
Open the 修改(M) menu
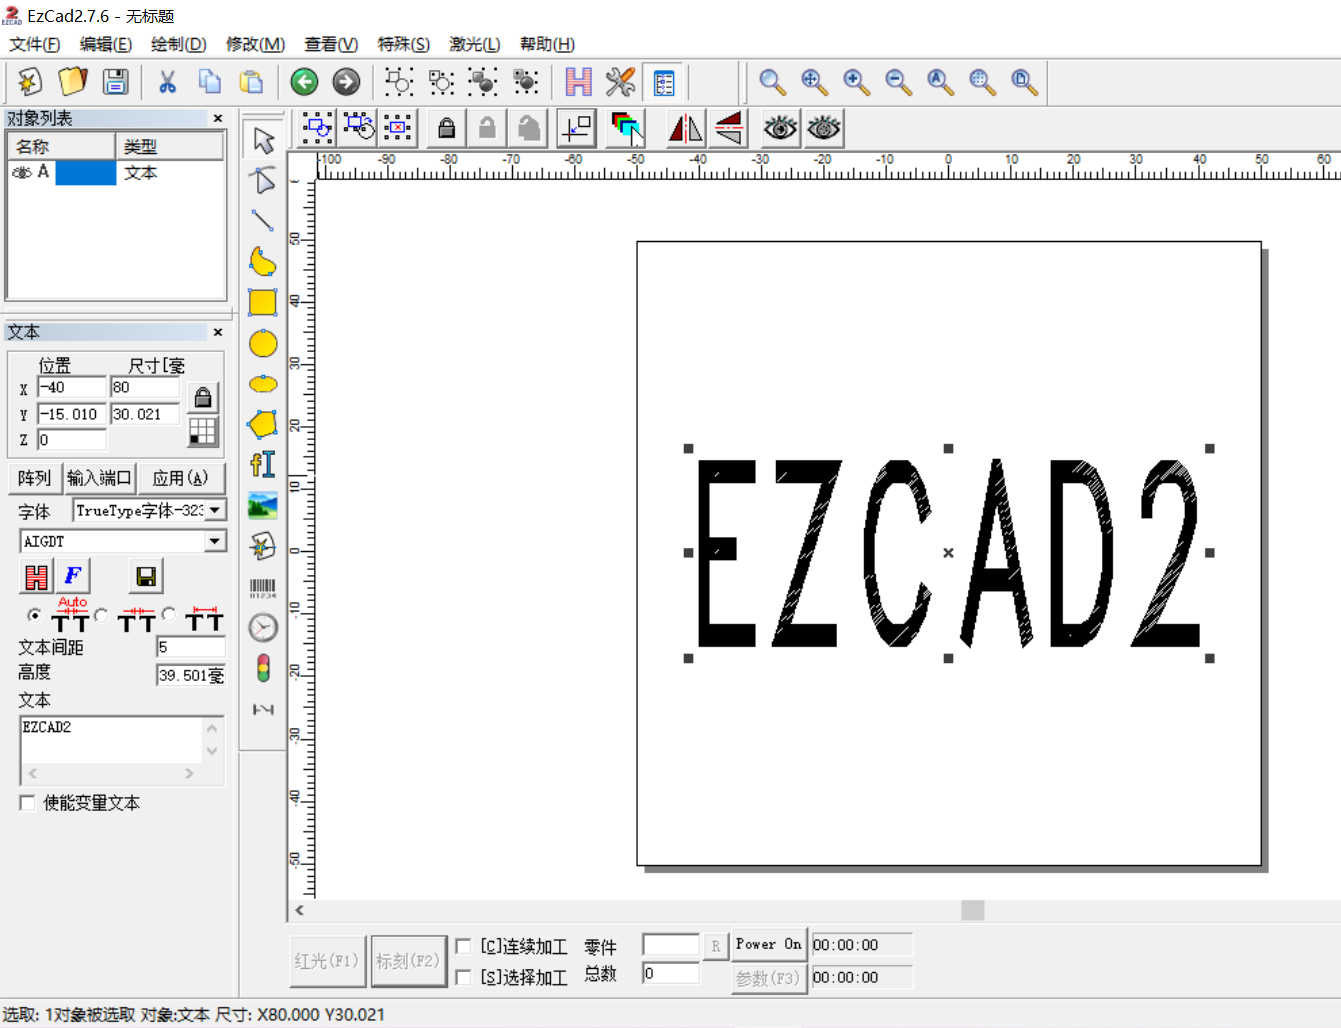click(256, 44)
